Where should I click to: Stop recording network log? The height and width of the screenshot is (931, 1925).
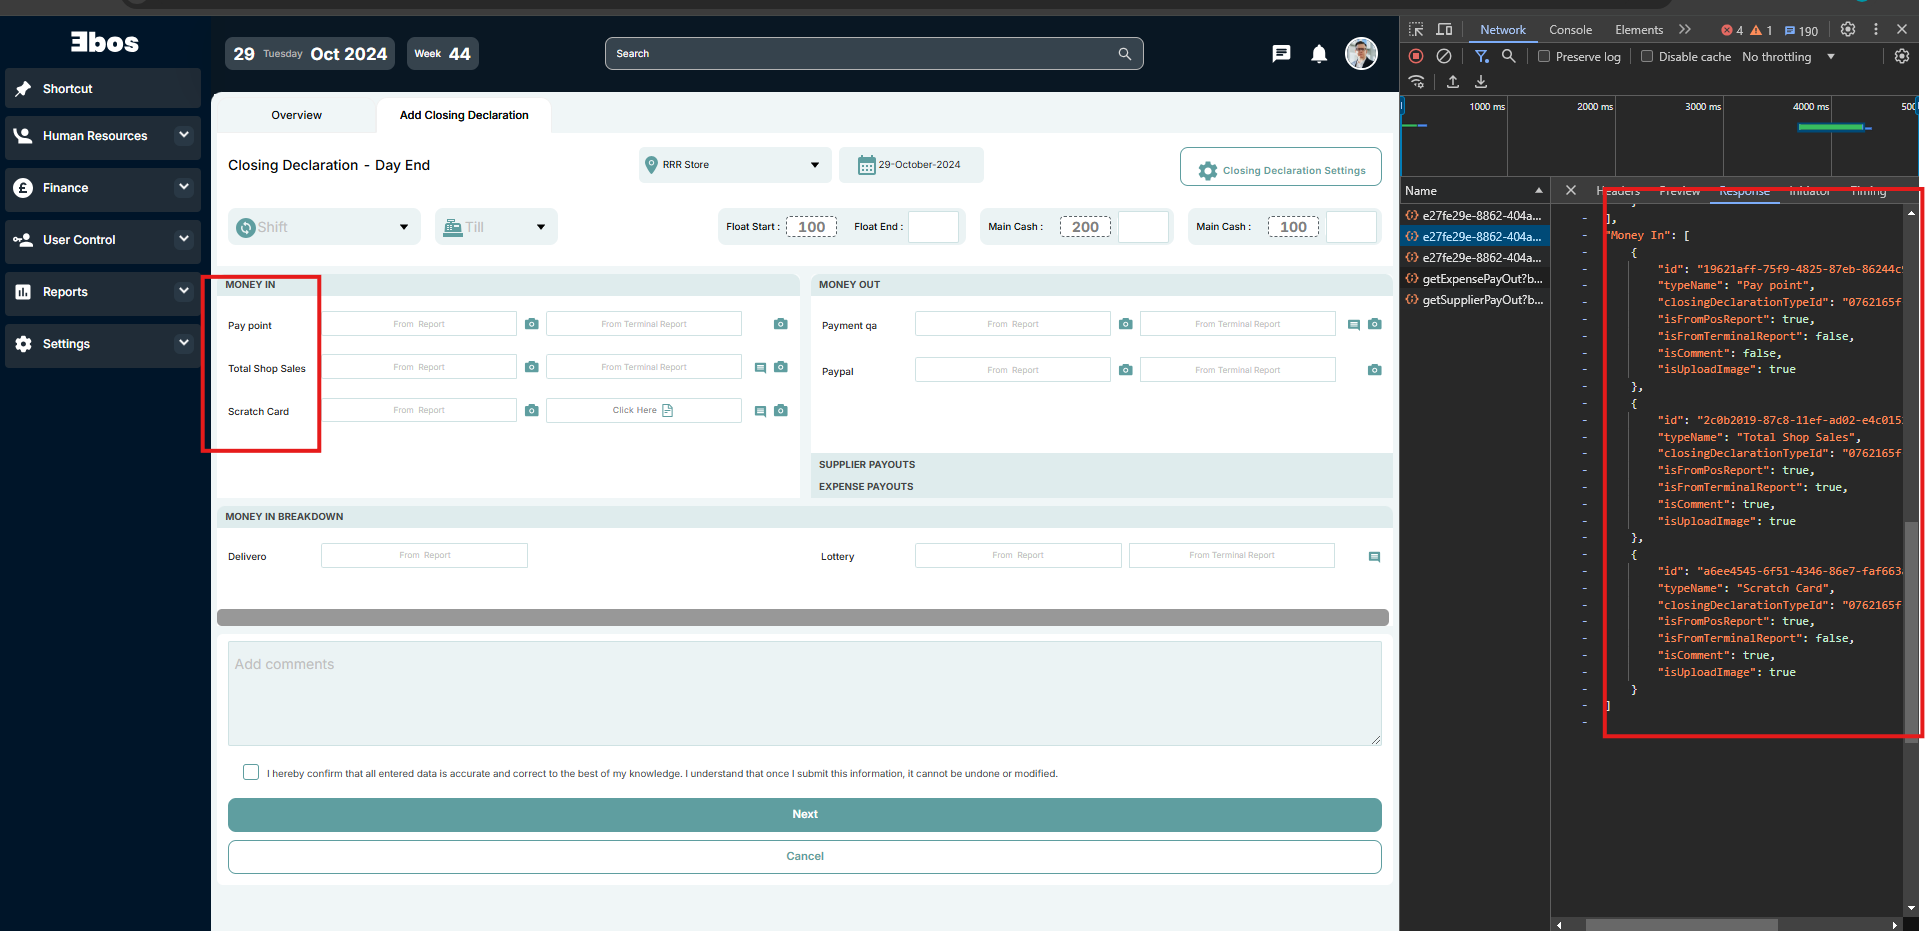[1416, 56]
